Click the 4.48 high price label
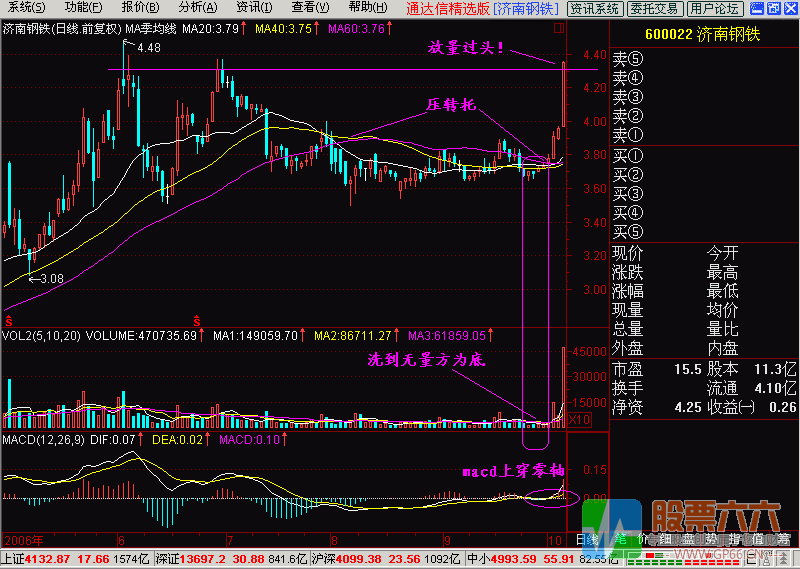This screenshot has width=800, height=569. point(149,47)
